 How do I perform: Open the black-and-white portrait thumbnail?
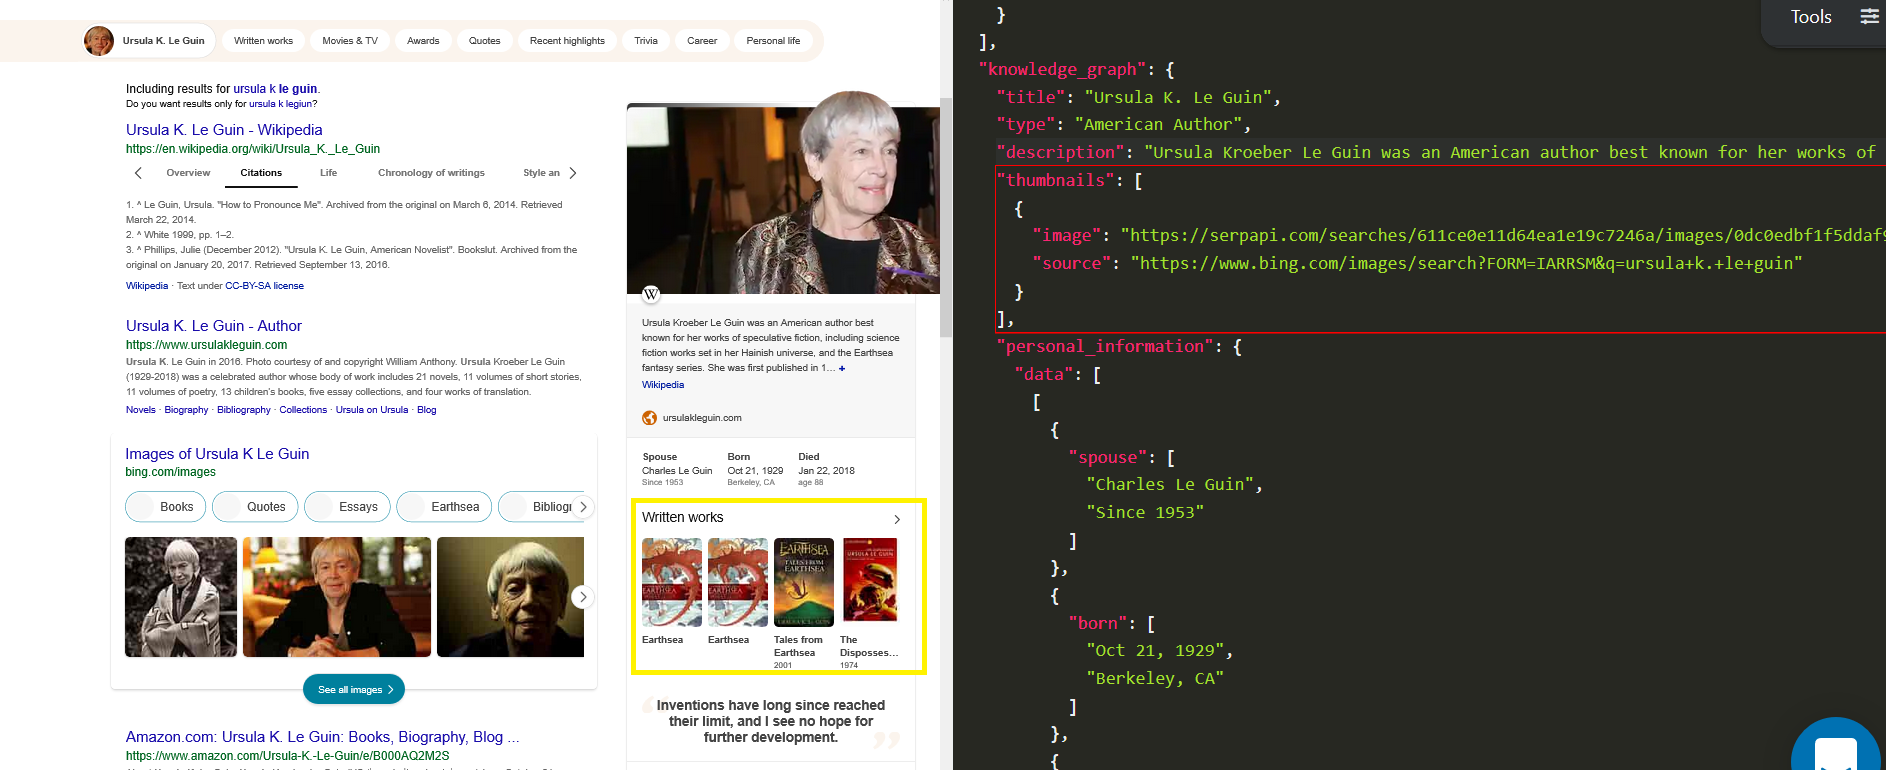(181, 597)
